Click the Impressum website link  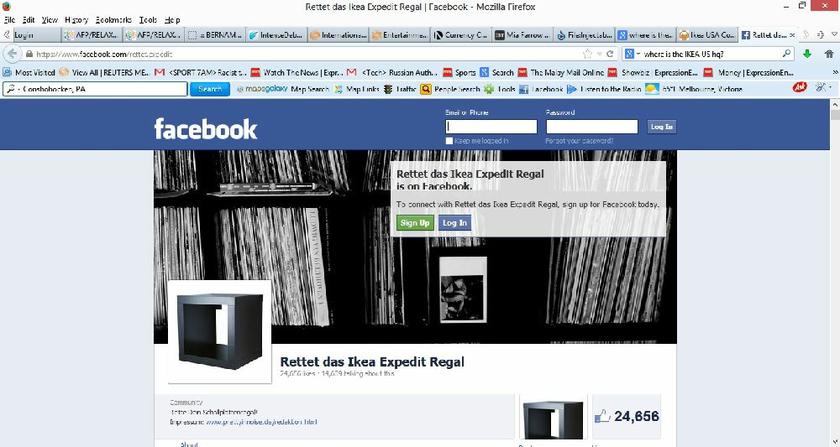261,422
